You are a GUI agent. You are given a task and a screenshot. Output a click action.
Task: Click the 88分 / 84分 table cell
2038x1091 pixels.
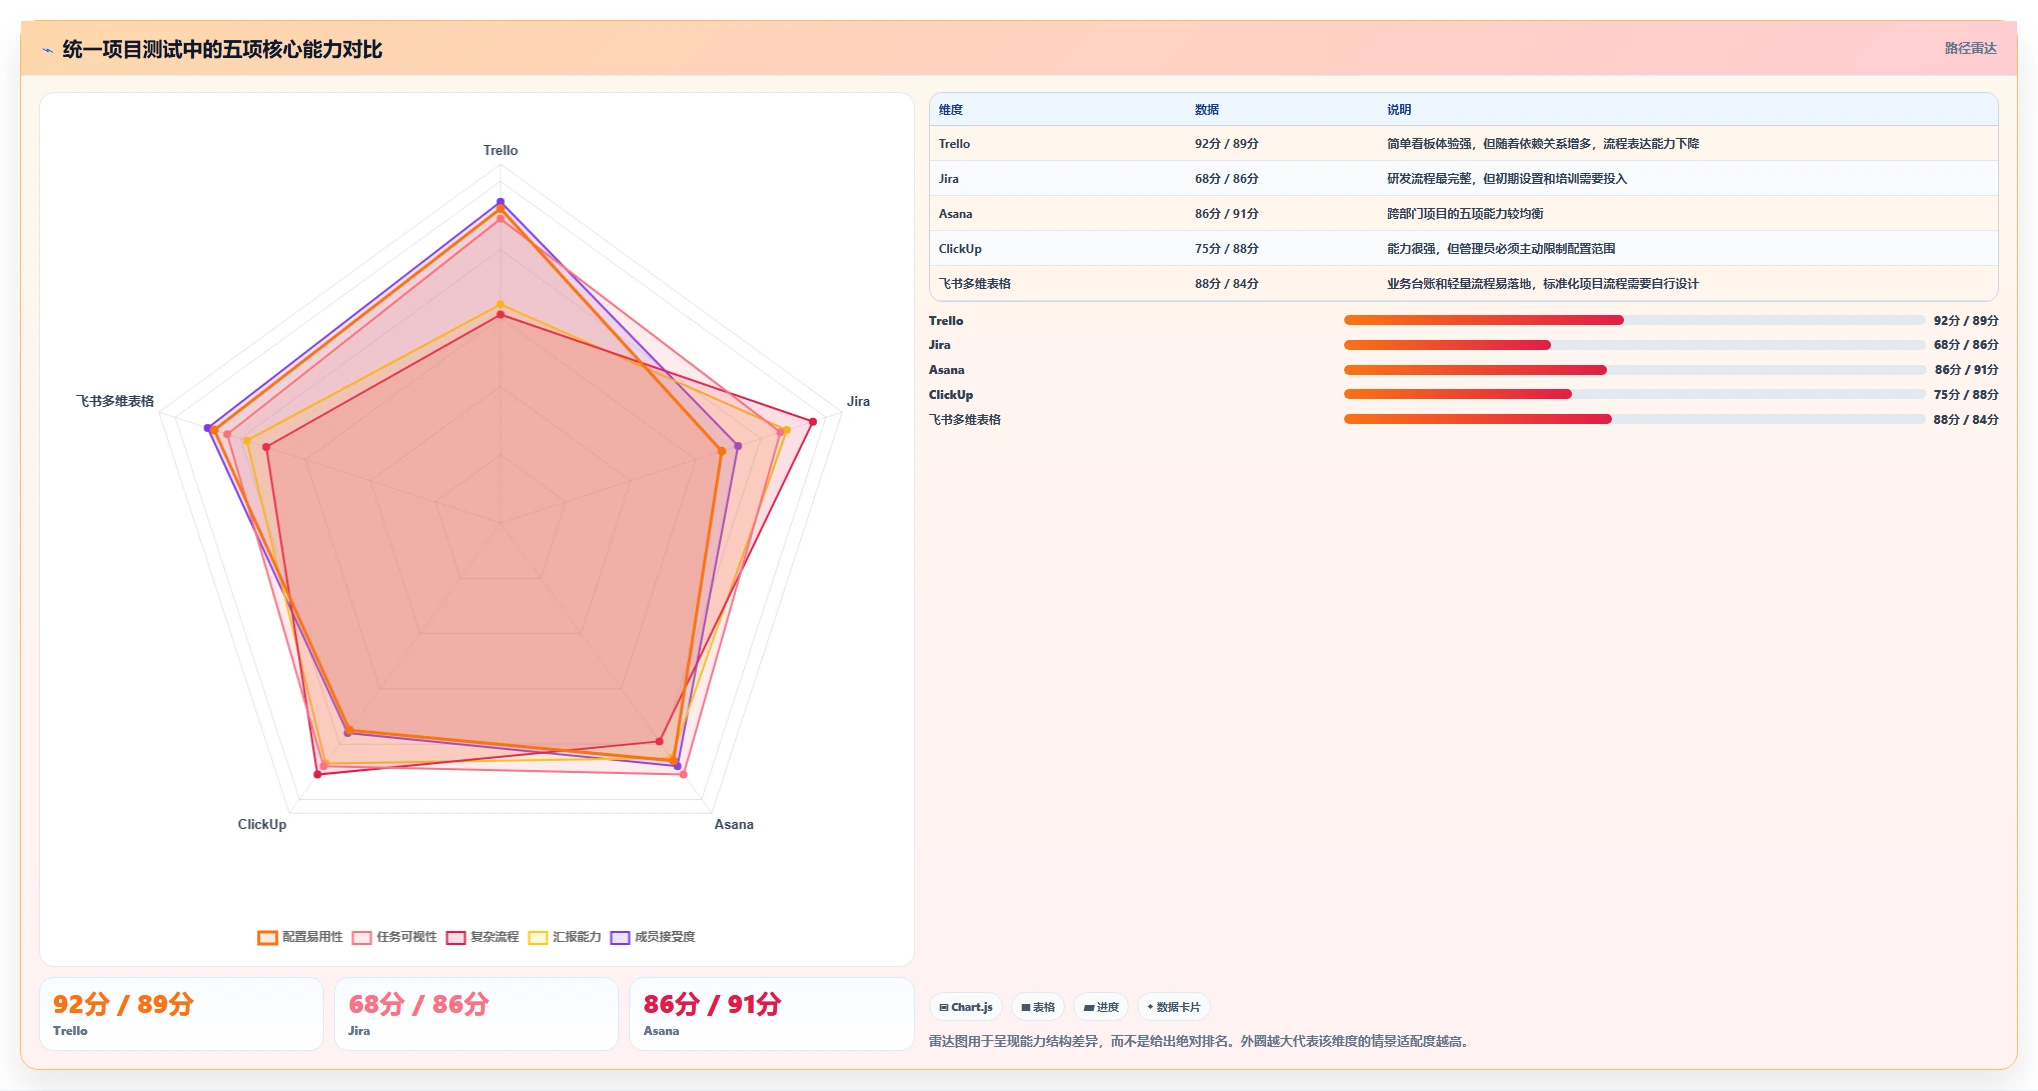tap(1227, 284)
